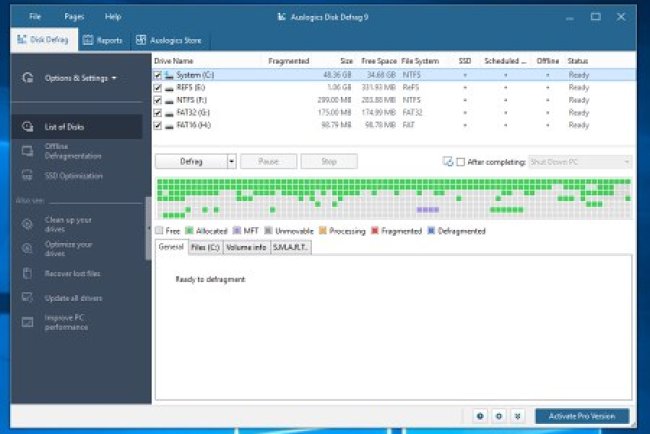This screenshot has height=434, width=650.
Task: Click the purple MFT blocks in cluster map
Action: coord(427,210)
